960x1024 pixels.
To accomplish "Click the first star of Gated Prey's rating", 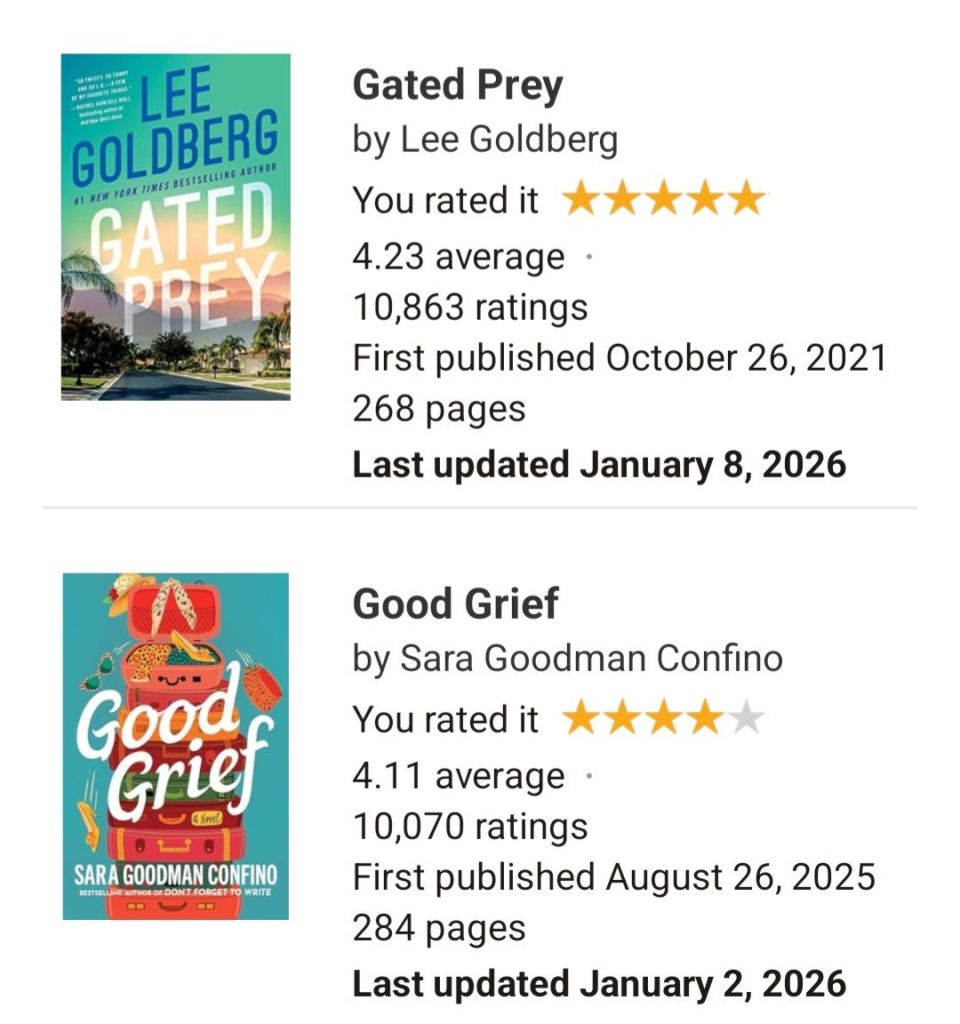I will click(582, 200).
